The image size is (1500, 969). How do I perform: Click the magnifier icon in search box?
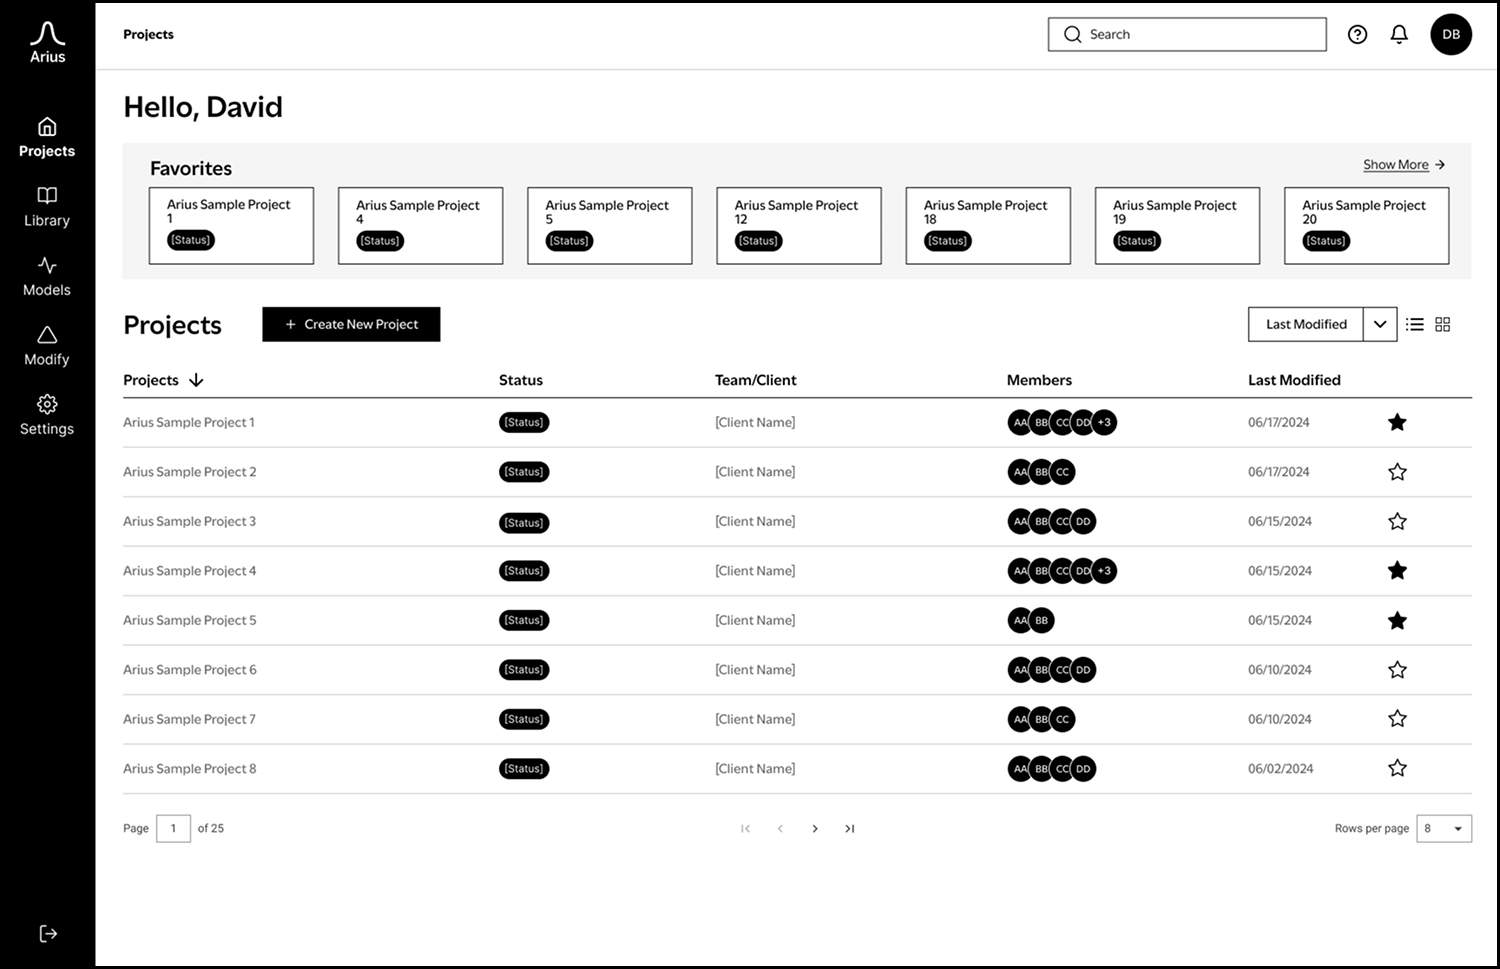1073,34
